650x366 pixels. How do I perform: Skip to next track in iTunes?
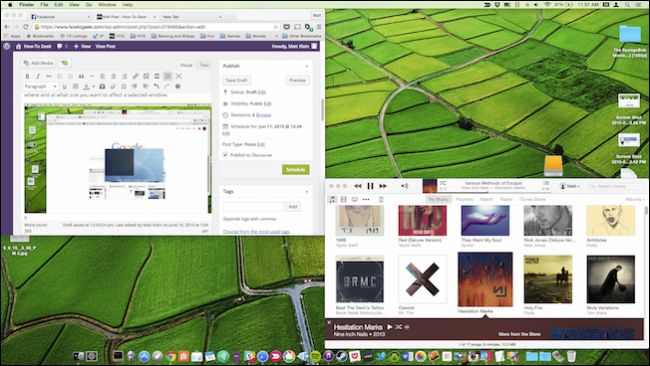coord(383,186)
